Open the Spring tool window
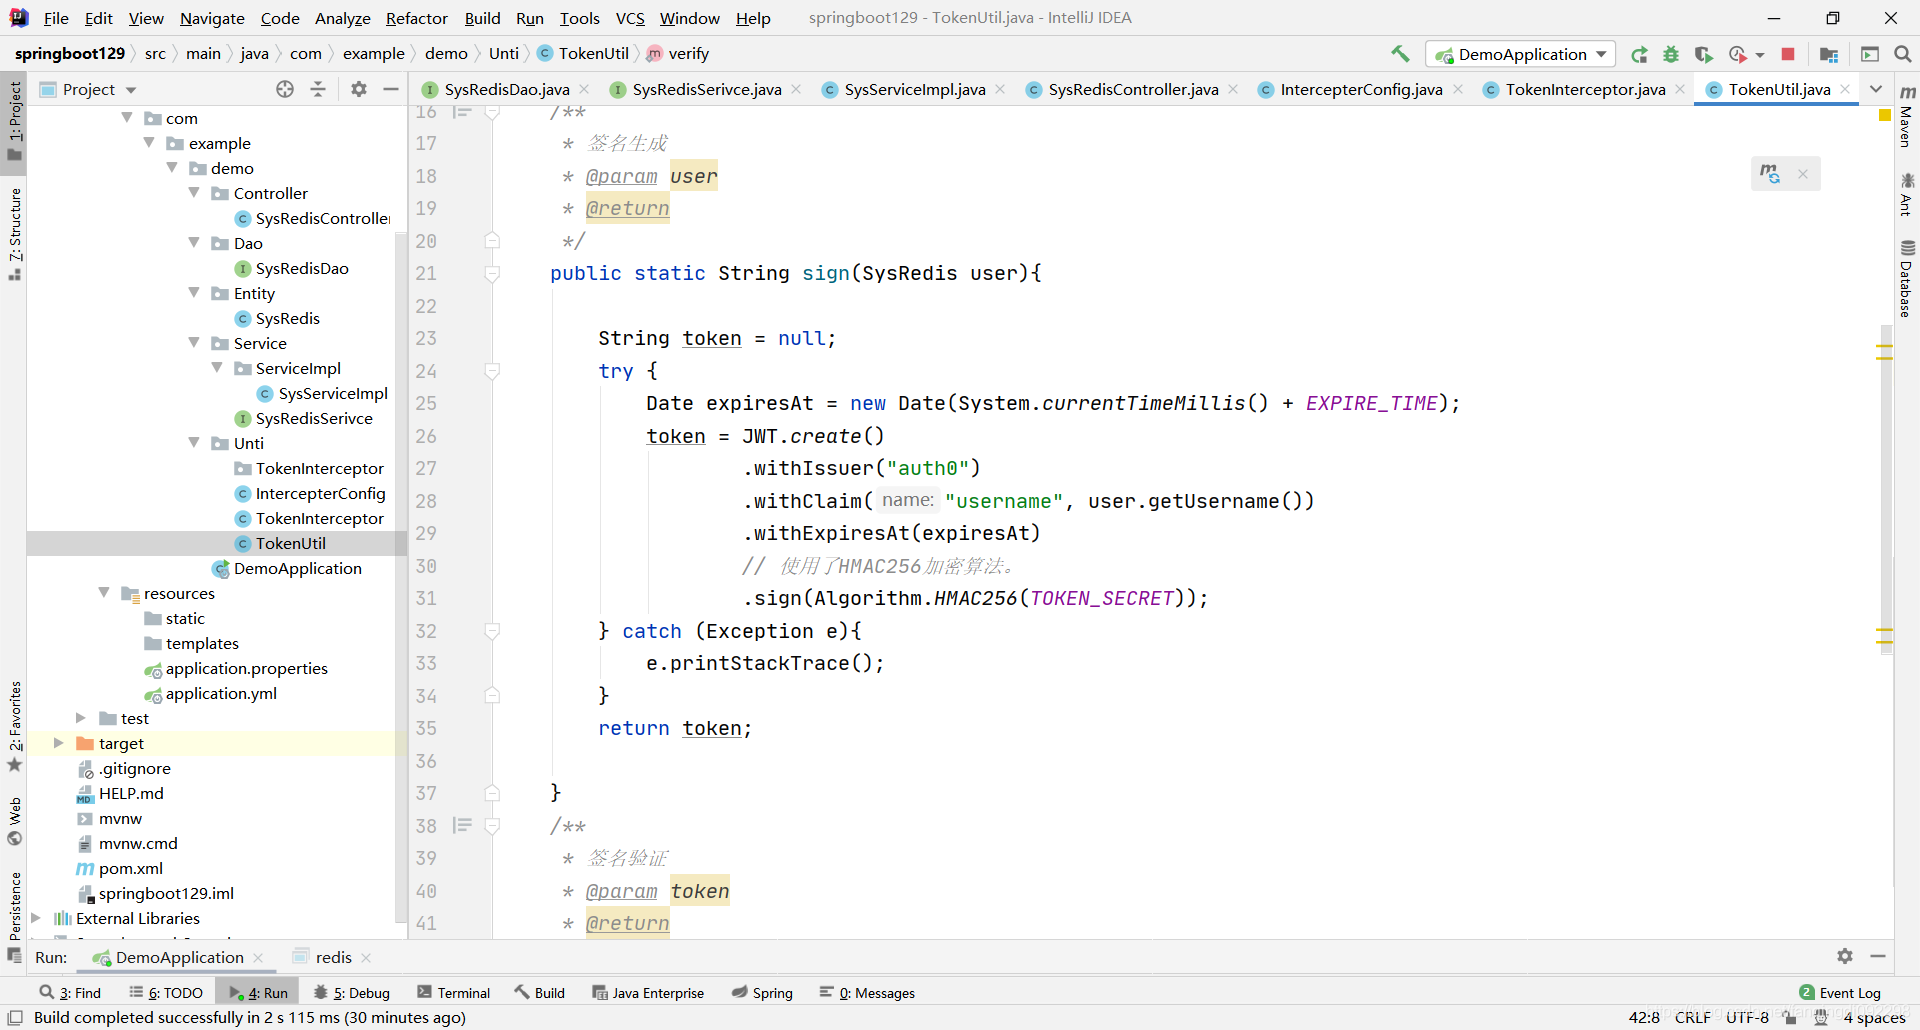 click(x=762, y=992)
